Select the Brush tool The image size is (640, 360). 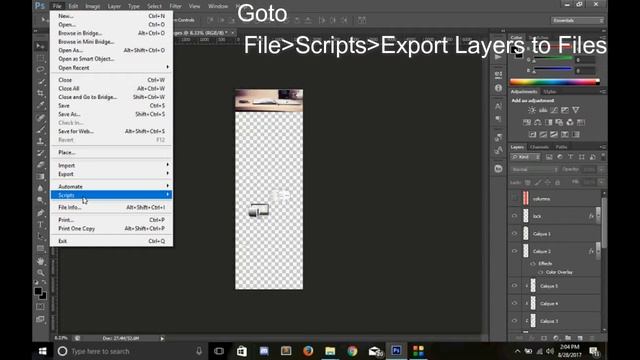pos(40,129)
